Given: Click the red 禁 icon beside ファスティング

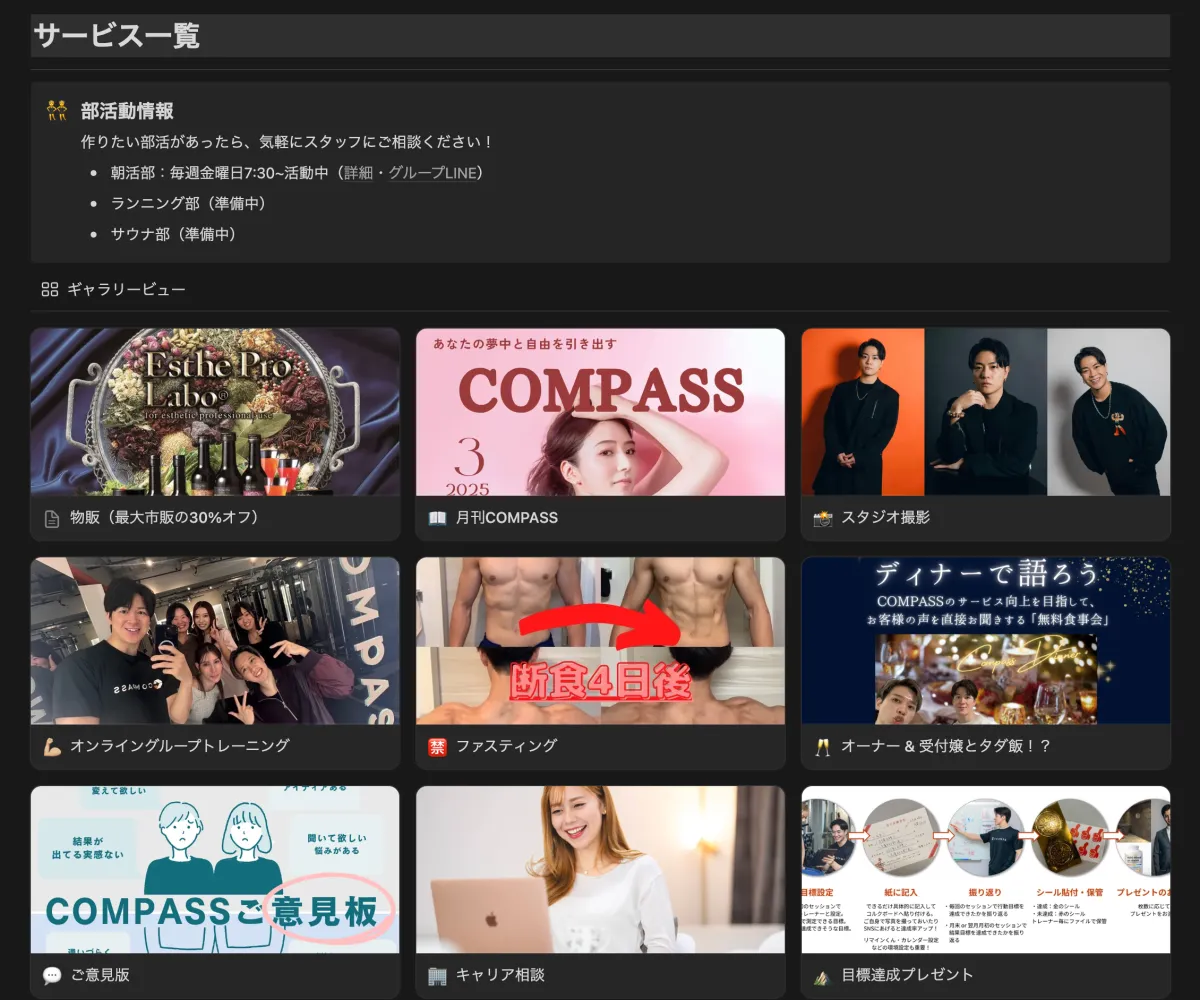Looking at the screenshot, I should [x=437, y=746].
